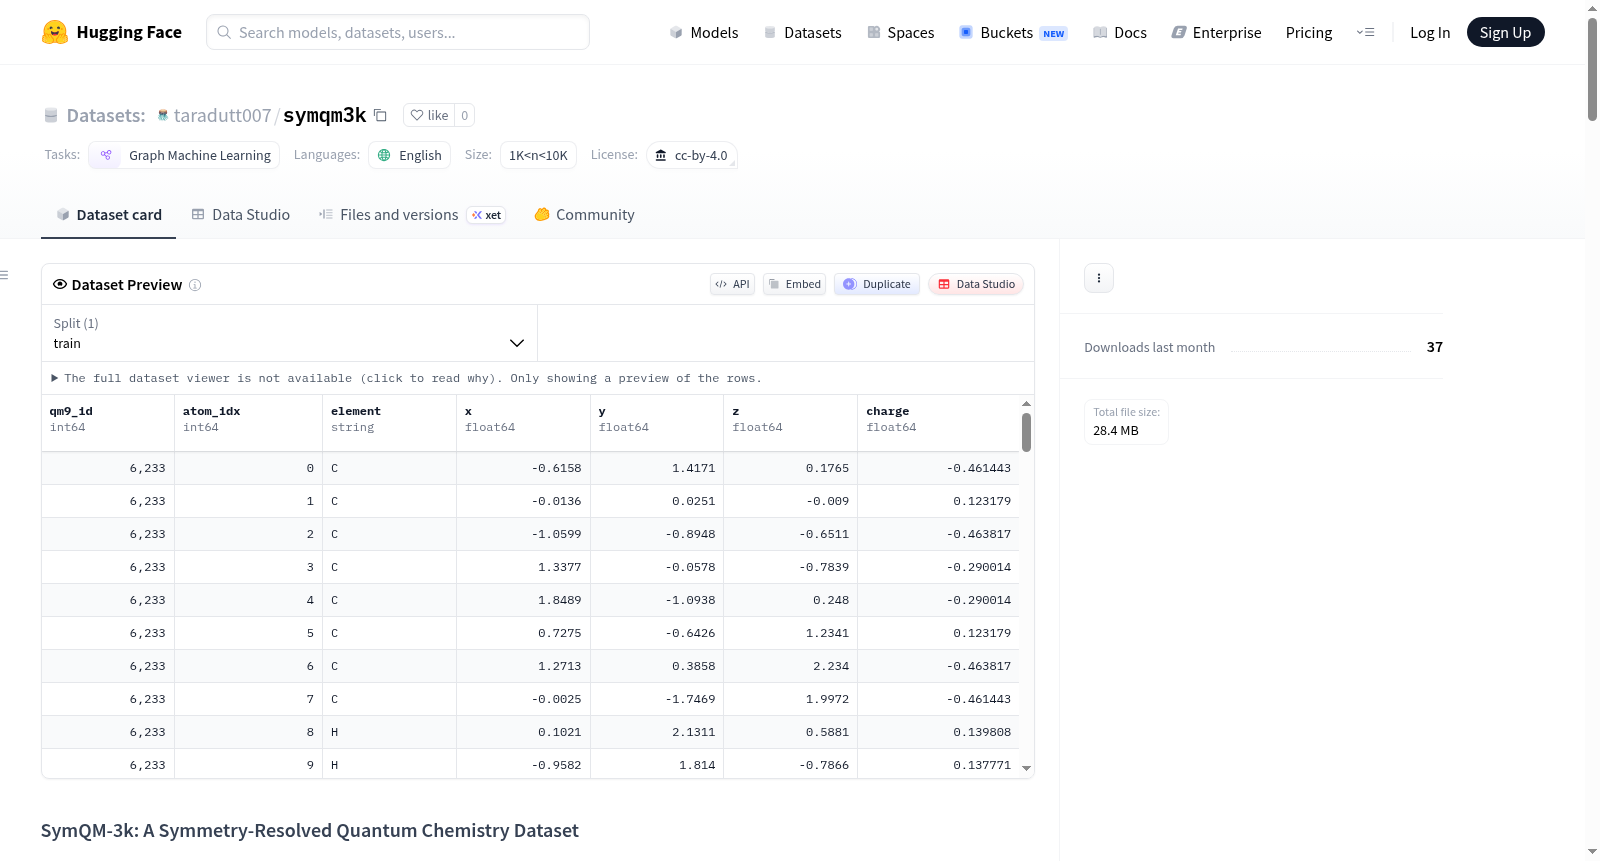The image size is (1600, 861).
Task: Click the symqm3k dataset name
Action: (325, 115)
